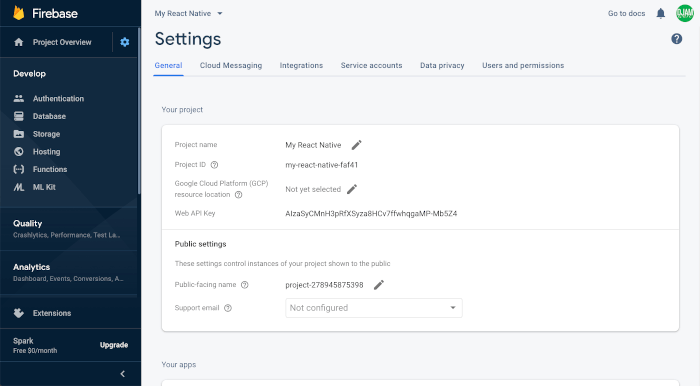Click the Upgrade plan button

(x=114, y=345)
